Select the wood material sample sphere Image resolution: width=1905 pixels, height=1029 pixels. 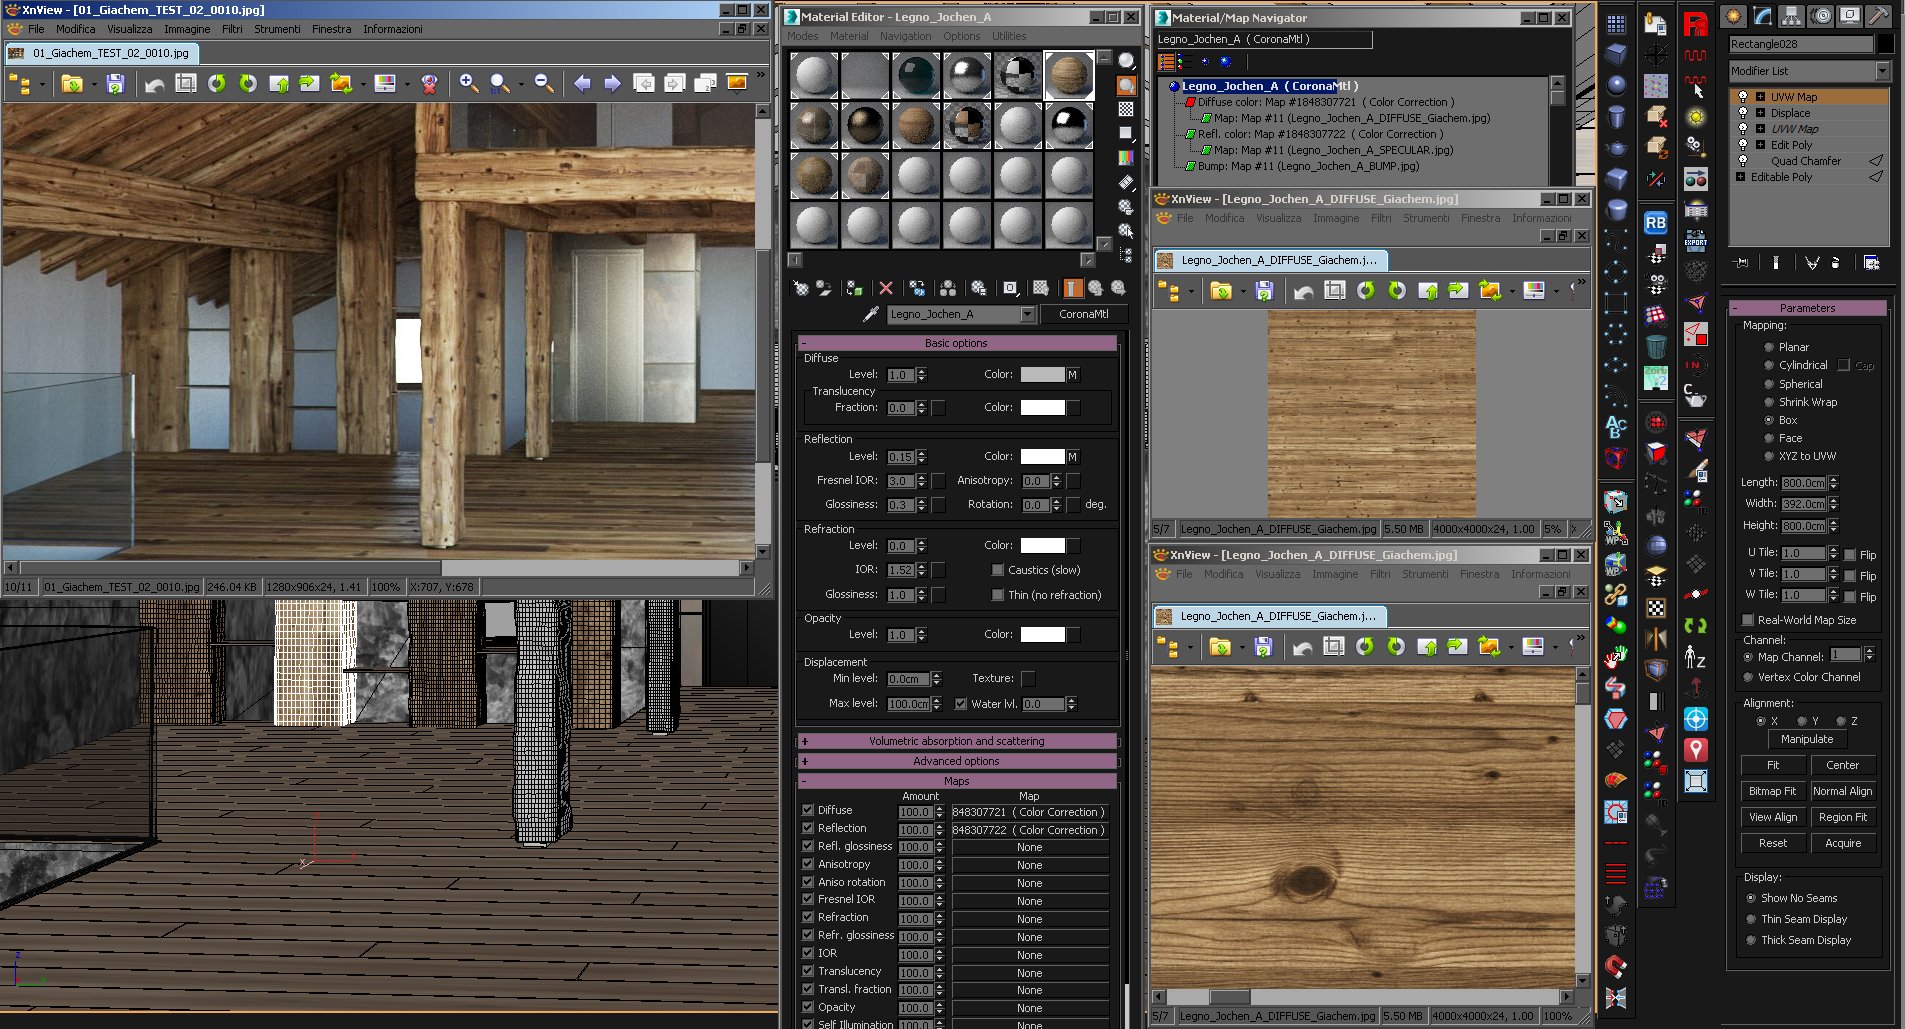coord(1069,76)
